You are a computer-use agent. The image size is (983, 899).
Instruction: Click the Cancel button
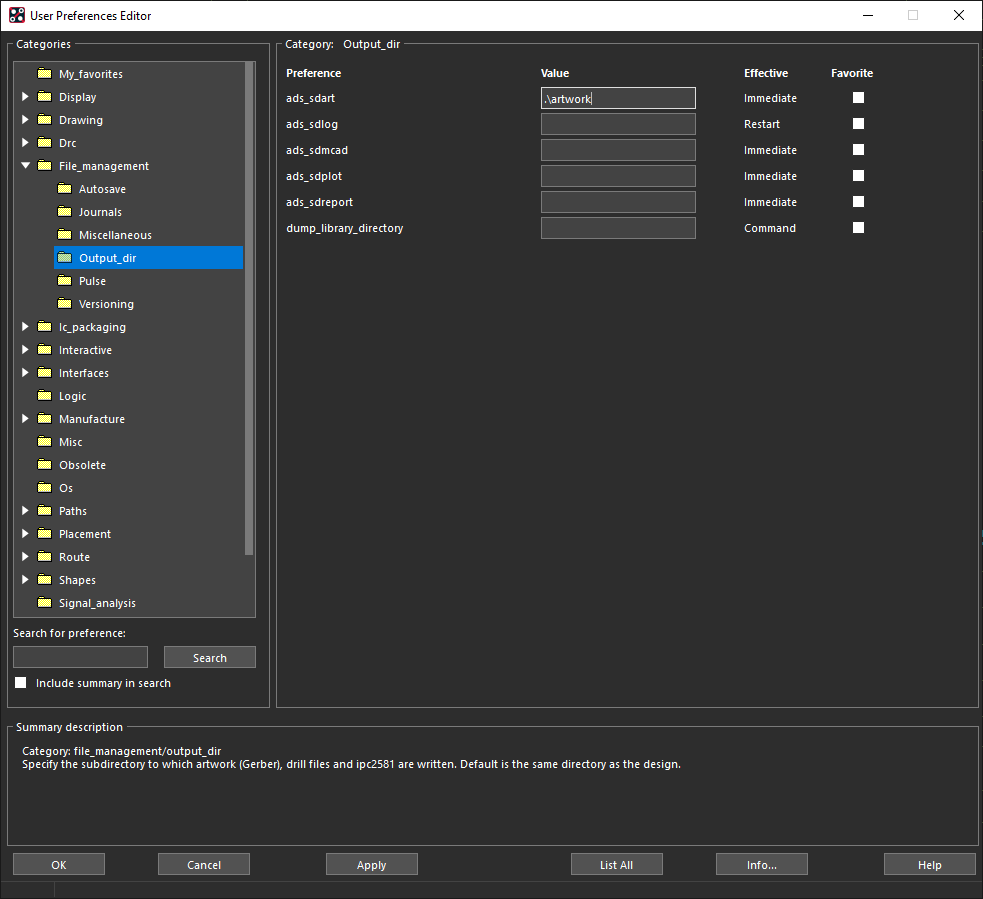click(x=204, y=865)
